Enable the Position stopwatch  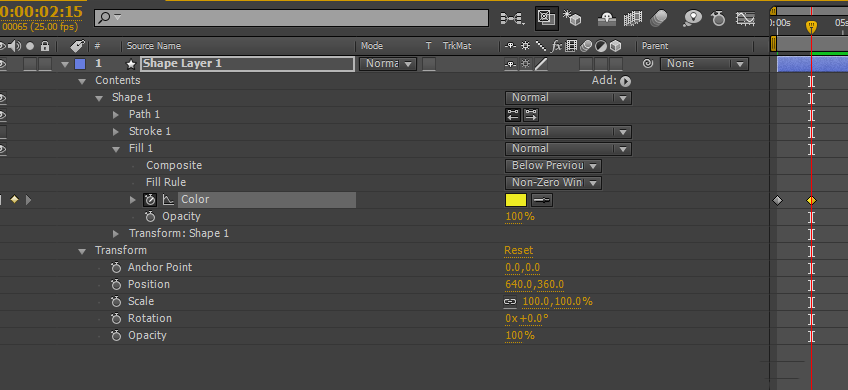(x=116, y=285)
